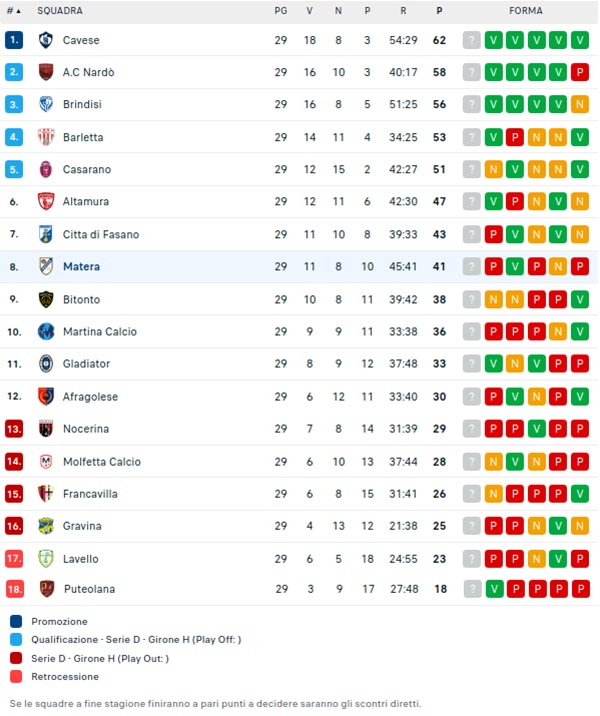Click the Cavese team crest icon

(46, 40)
